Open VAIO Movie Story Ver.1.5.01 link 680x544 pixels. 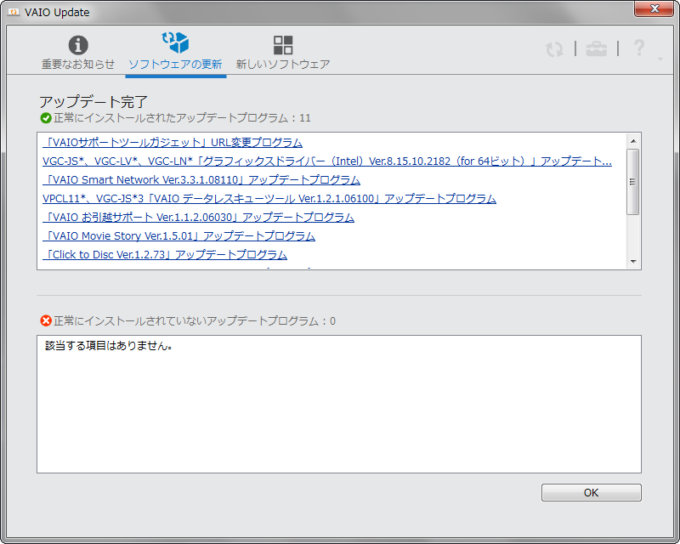[179, 236]
